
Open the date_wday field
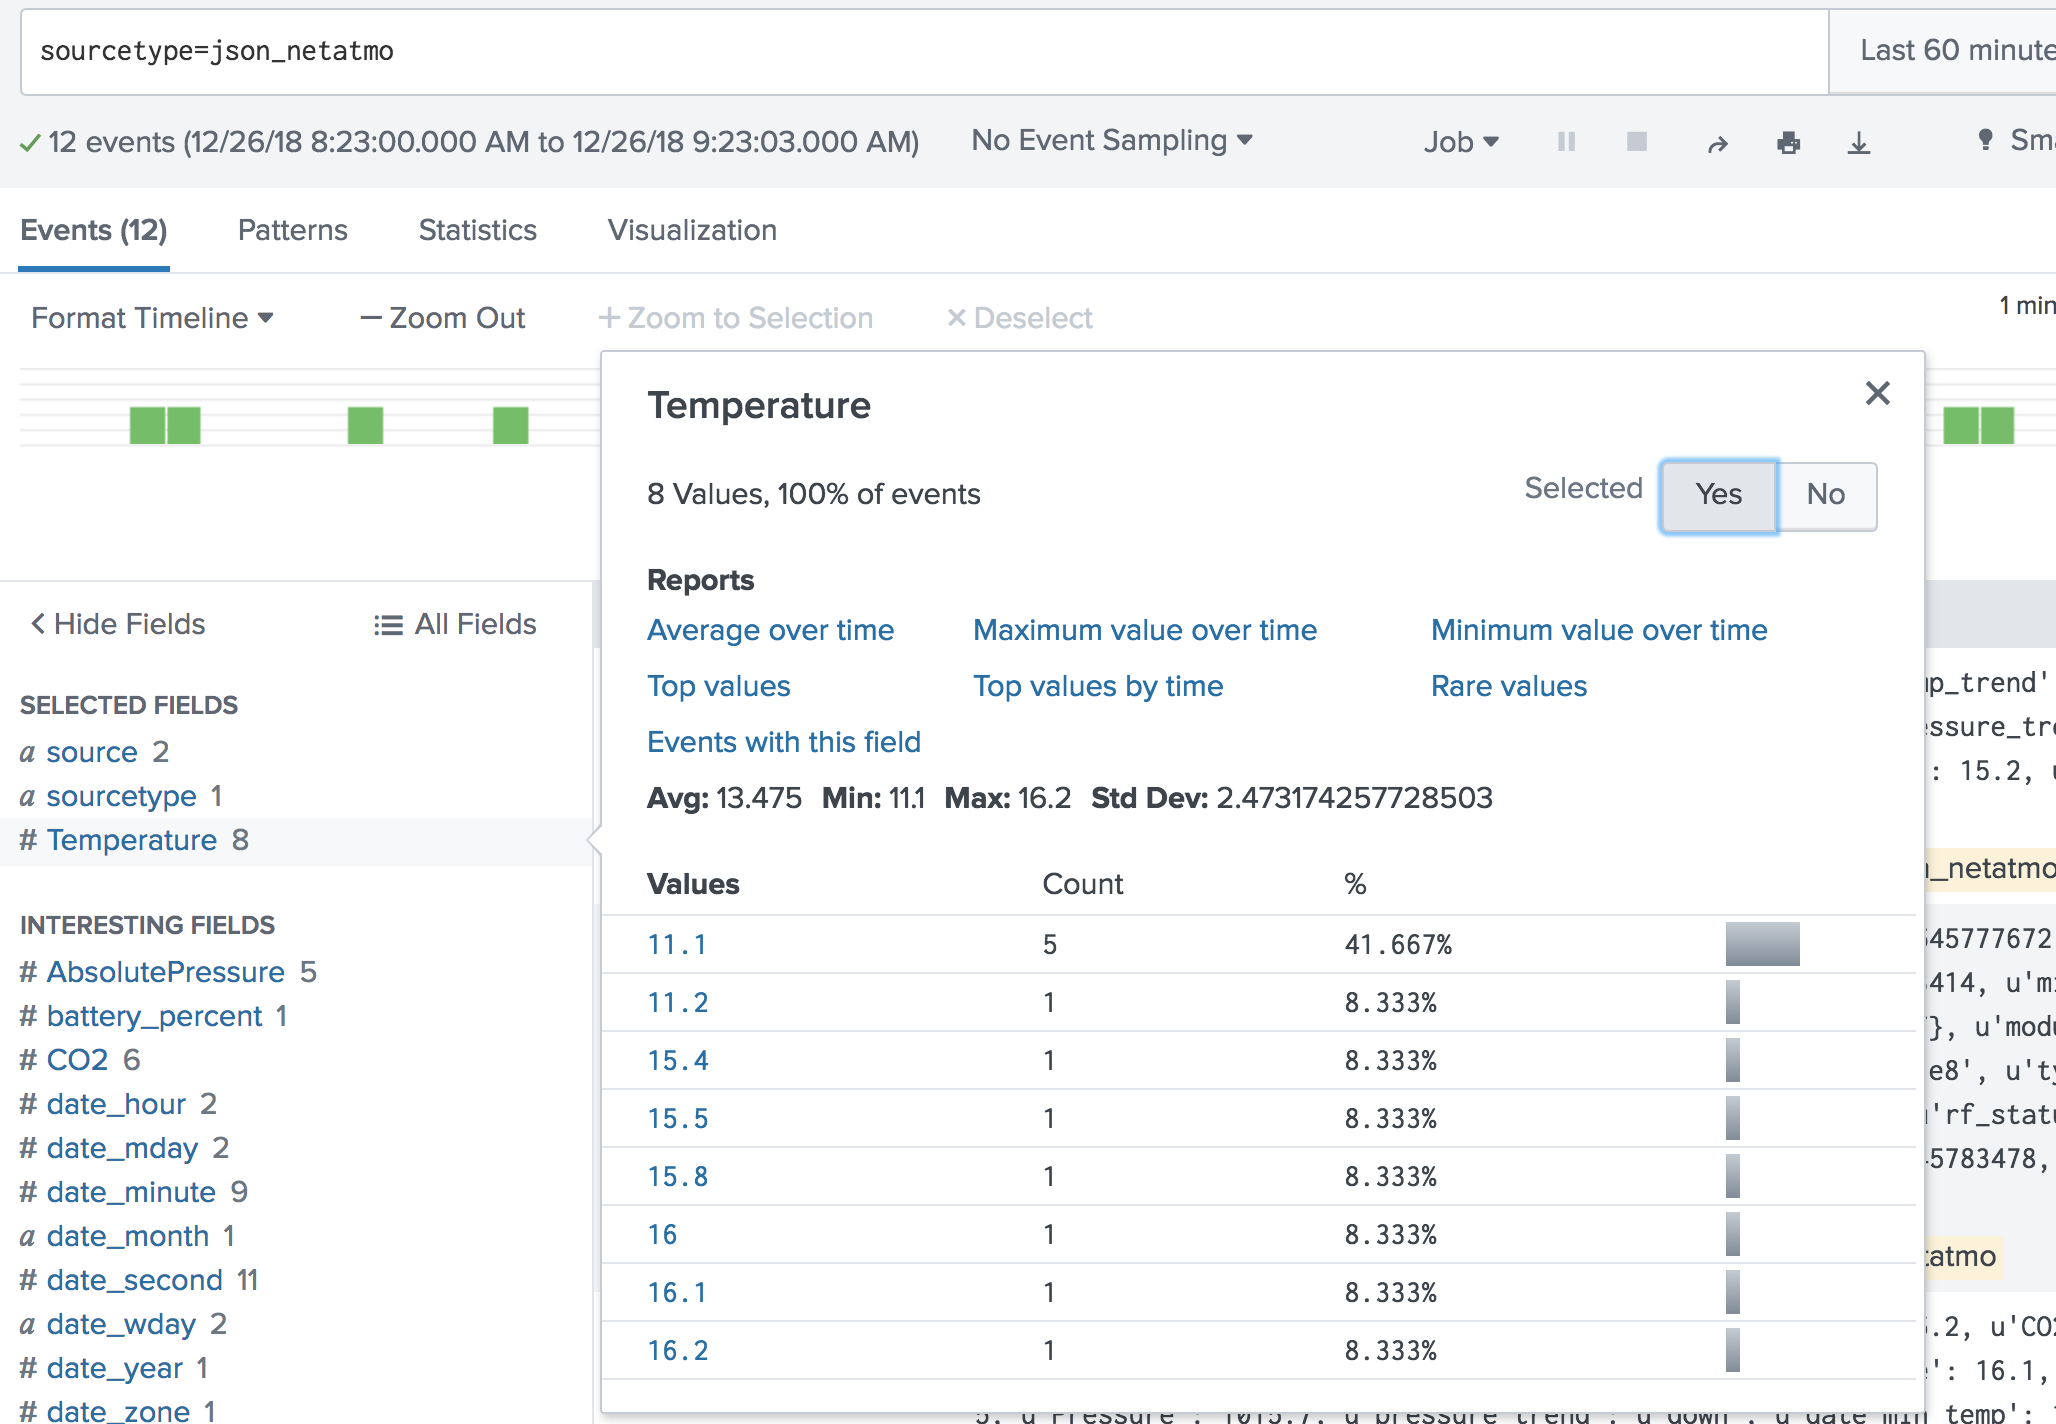121,1324
